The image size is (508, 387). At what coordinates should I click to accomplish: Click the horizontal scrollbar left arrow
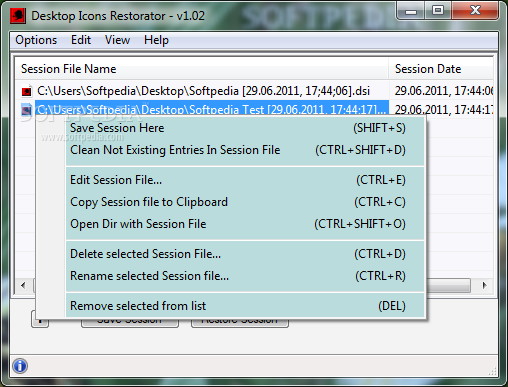click(23, 285)
